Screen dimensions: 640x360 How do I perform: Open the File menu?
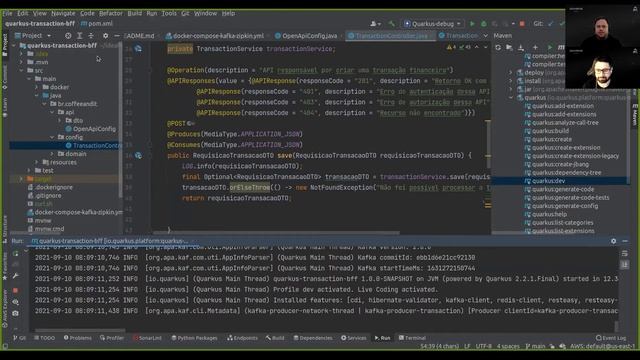[x=7, y=13]
